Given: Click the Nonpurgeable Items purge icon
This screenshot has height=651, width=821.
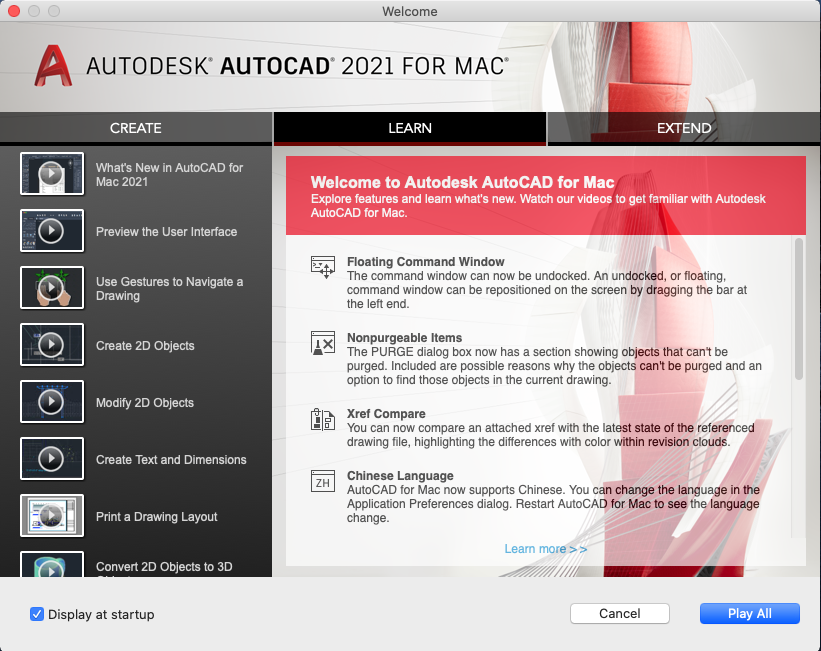Looking at the screenshot, I should [323, 343].
